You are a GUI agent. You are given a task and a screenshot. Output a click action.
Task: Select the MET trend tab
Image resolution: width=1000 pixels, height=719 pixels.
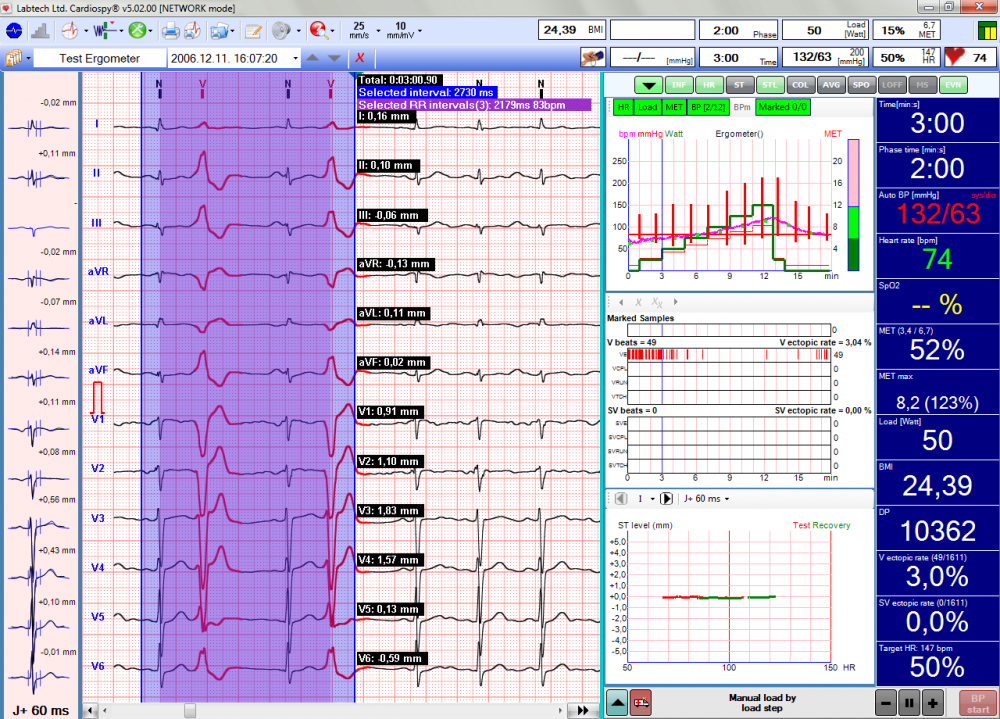(x=674, y=106)
